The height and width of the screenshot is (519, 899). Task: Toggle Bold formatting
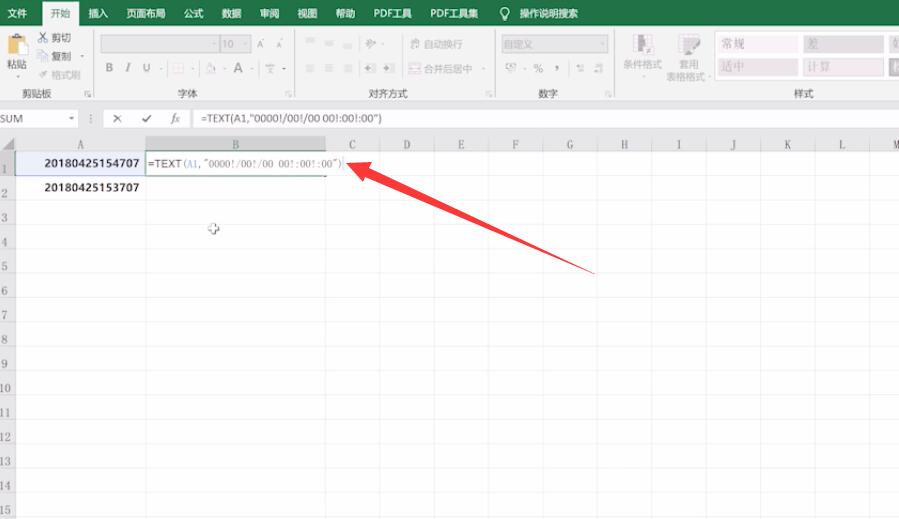109,68
